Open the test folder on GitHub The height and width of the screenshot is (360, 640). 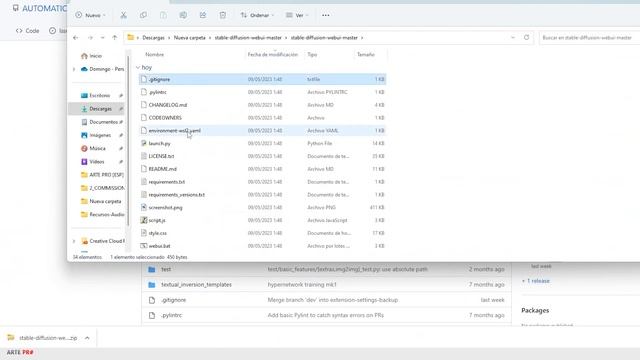[166, 269]
